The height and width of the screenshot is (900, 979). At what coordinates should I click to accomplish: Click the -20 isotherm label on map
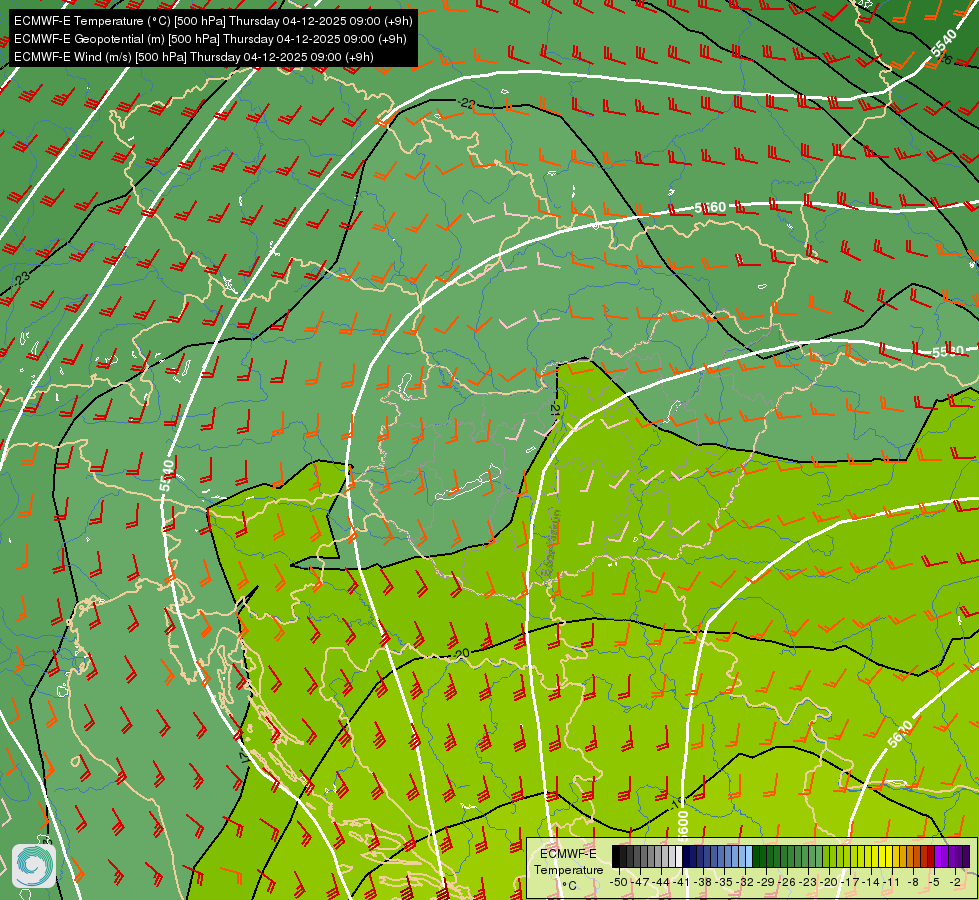pos(460,654)
